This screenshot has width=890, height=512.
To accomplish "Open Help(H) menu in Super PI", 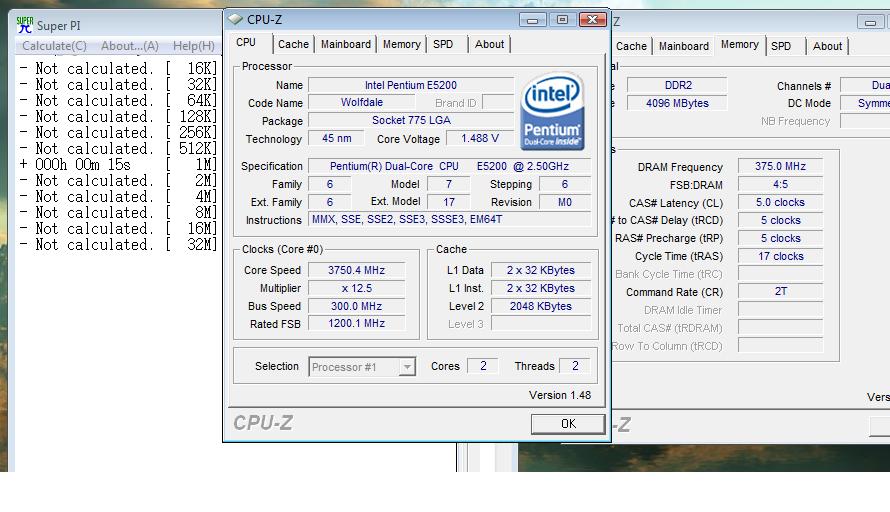I will coord(194,46).
